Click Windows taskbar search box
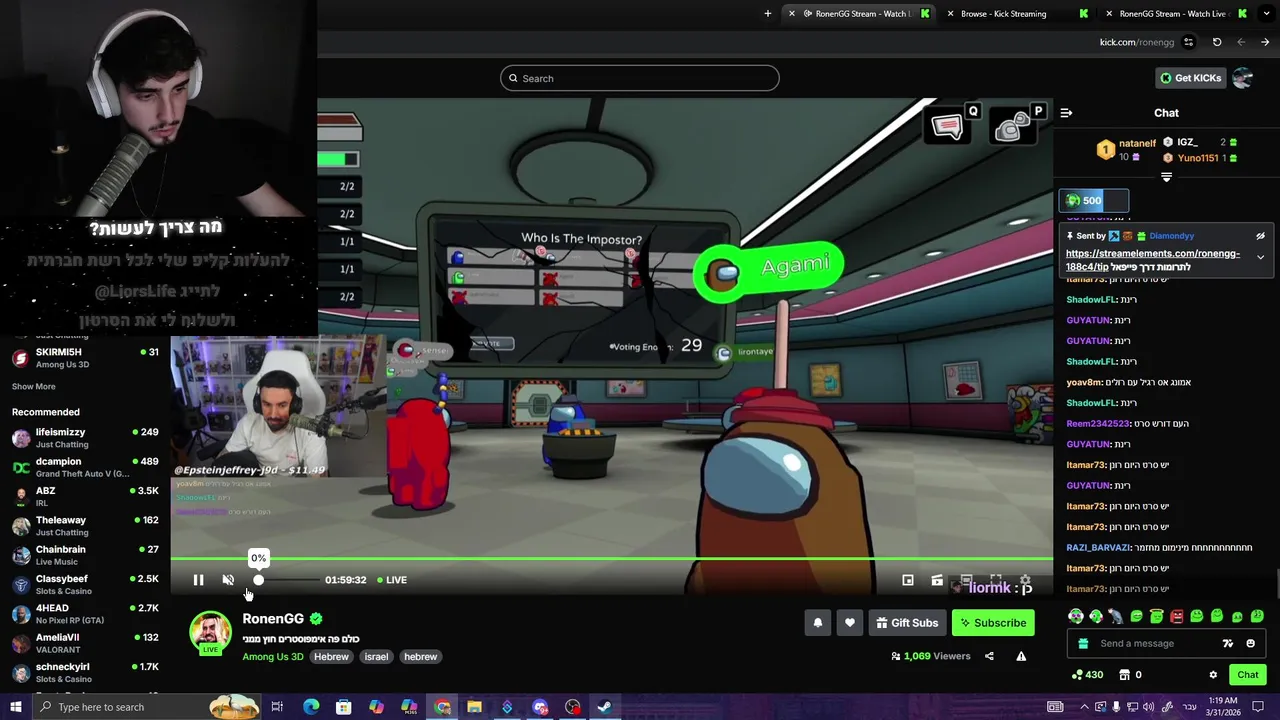Viewport: 1280px width, 720px height. [x=148, y=707]
